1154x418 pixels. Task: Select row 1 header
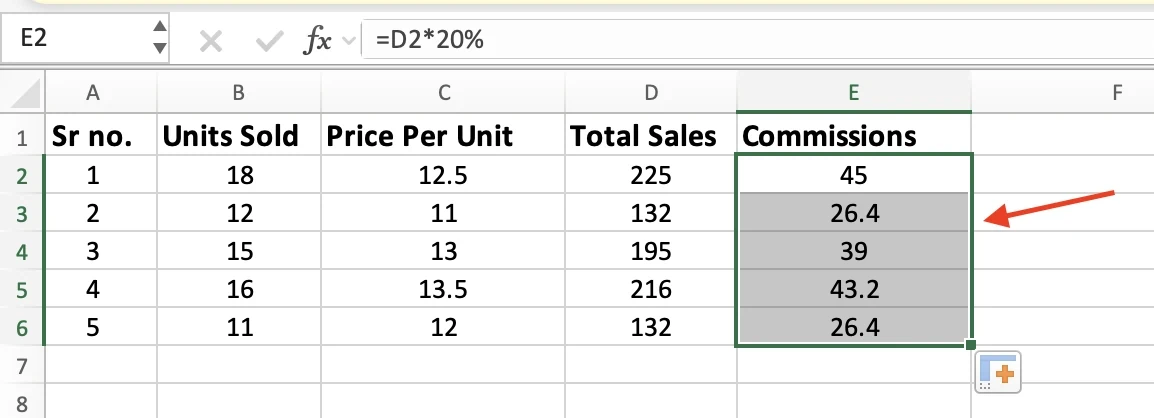coord(22,136)
